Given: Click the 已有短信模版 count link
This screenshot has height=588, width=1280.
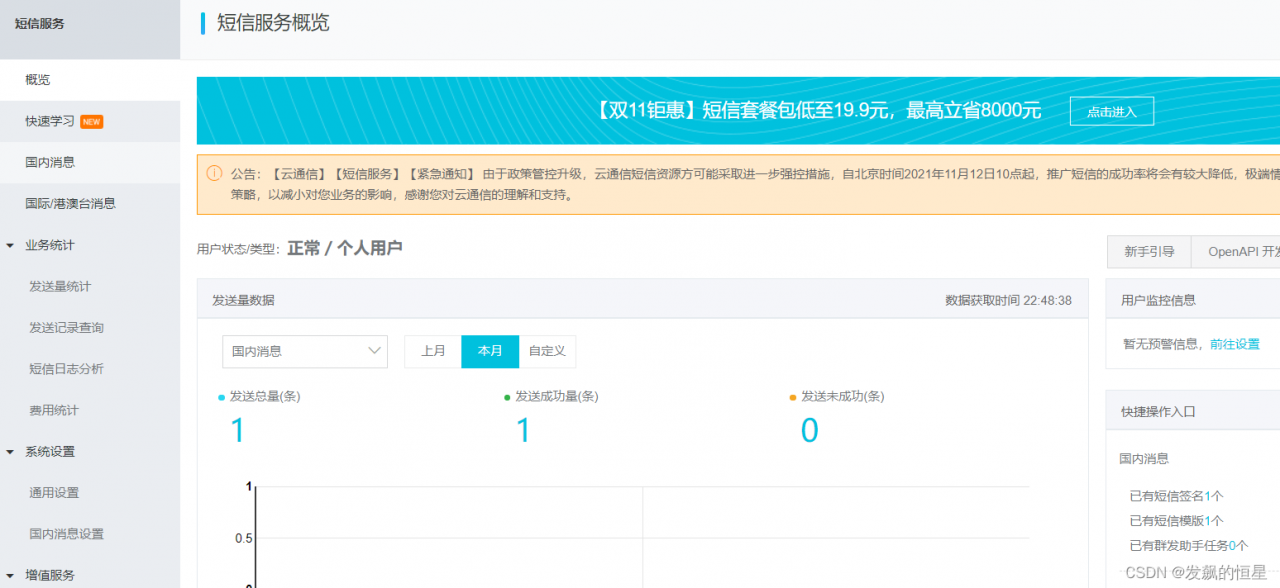Looking at the screenshot, I should click(1208, 521).
